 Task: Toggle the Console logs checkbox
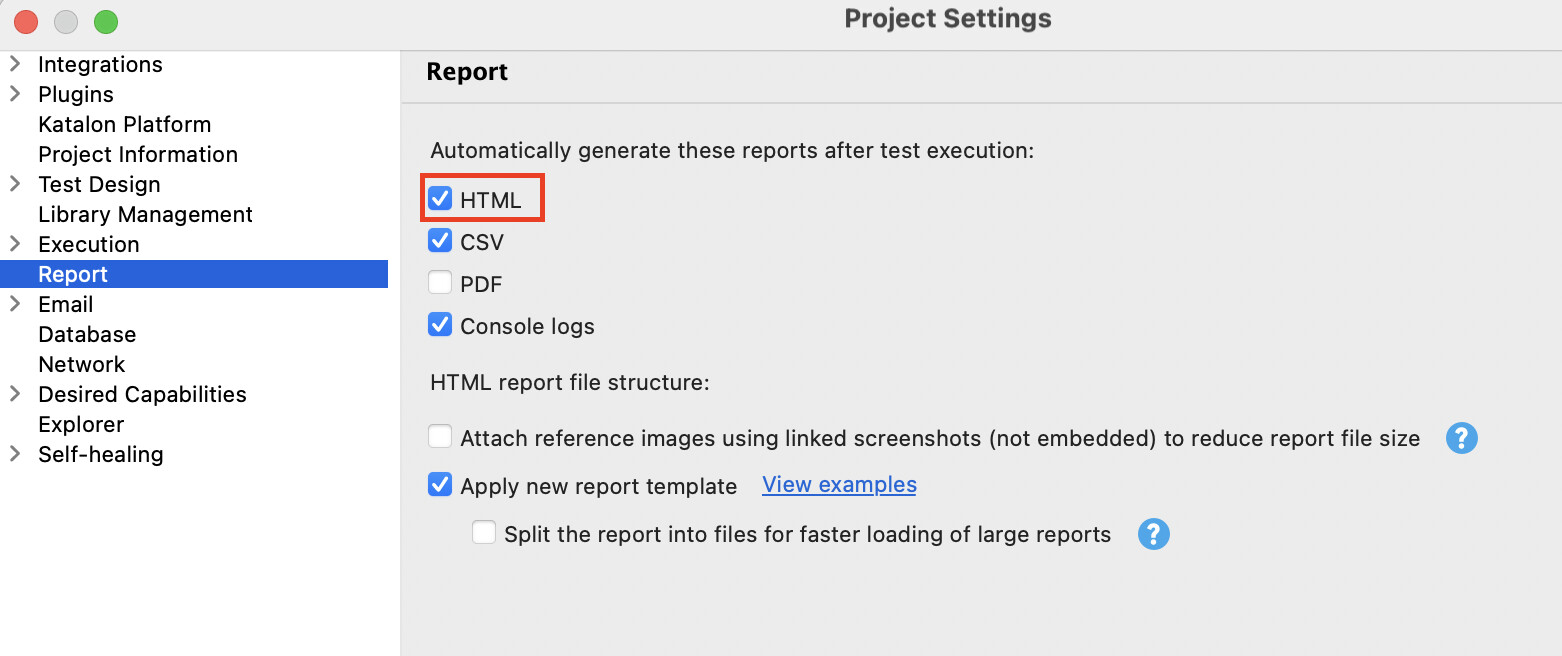pyautogui.click(x=440, y=325)
